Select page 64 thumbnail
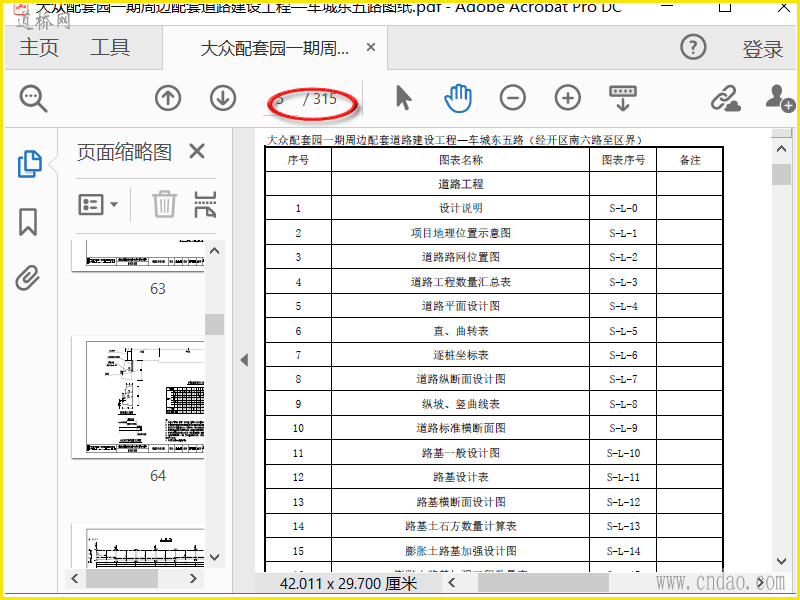 [138, 397]
